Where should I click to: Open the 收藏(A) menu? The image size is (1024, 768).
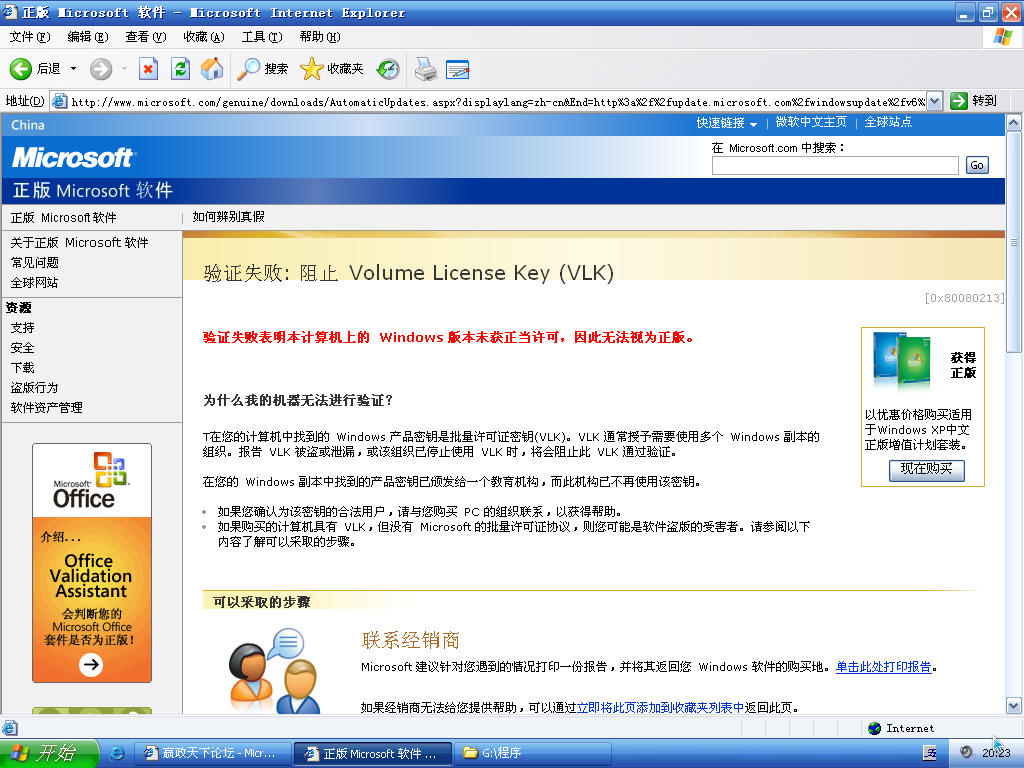click(204, 37)
